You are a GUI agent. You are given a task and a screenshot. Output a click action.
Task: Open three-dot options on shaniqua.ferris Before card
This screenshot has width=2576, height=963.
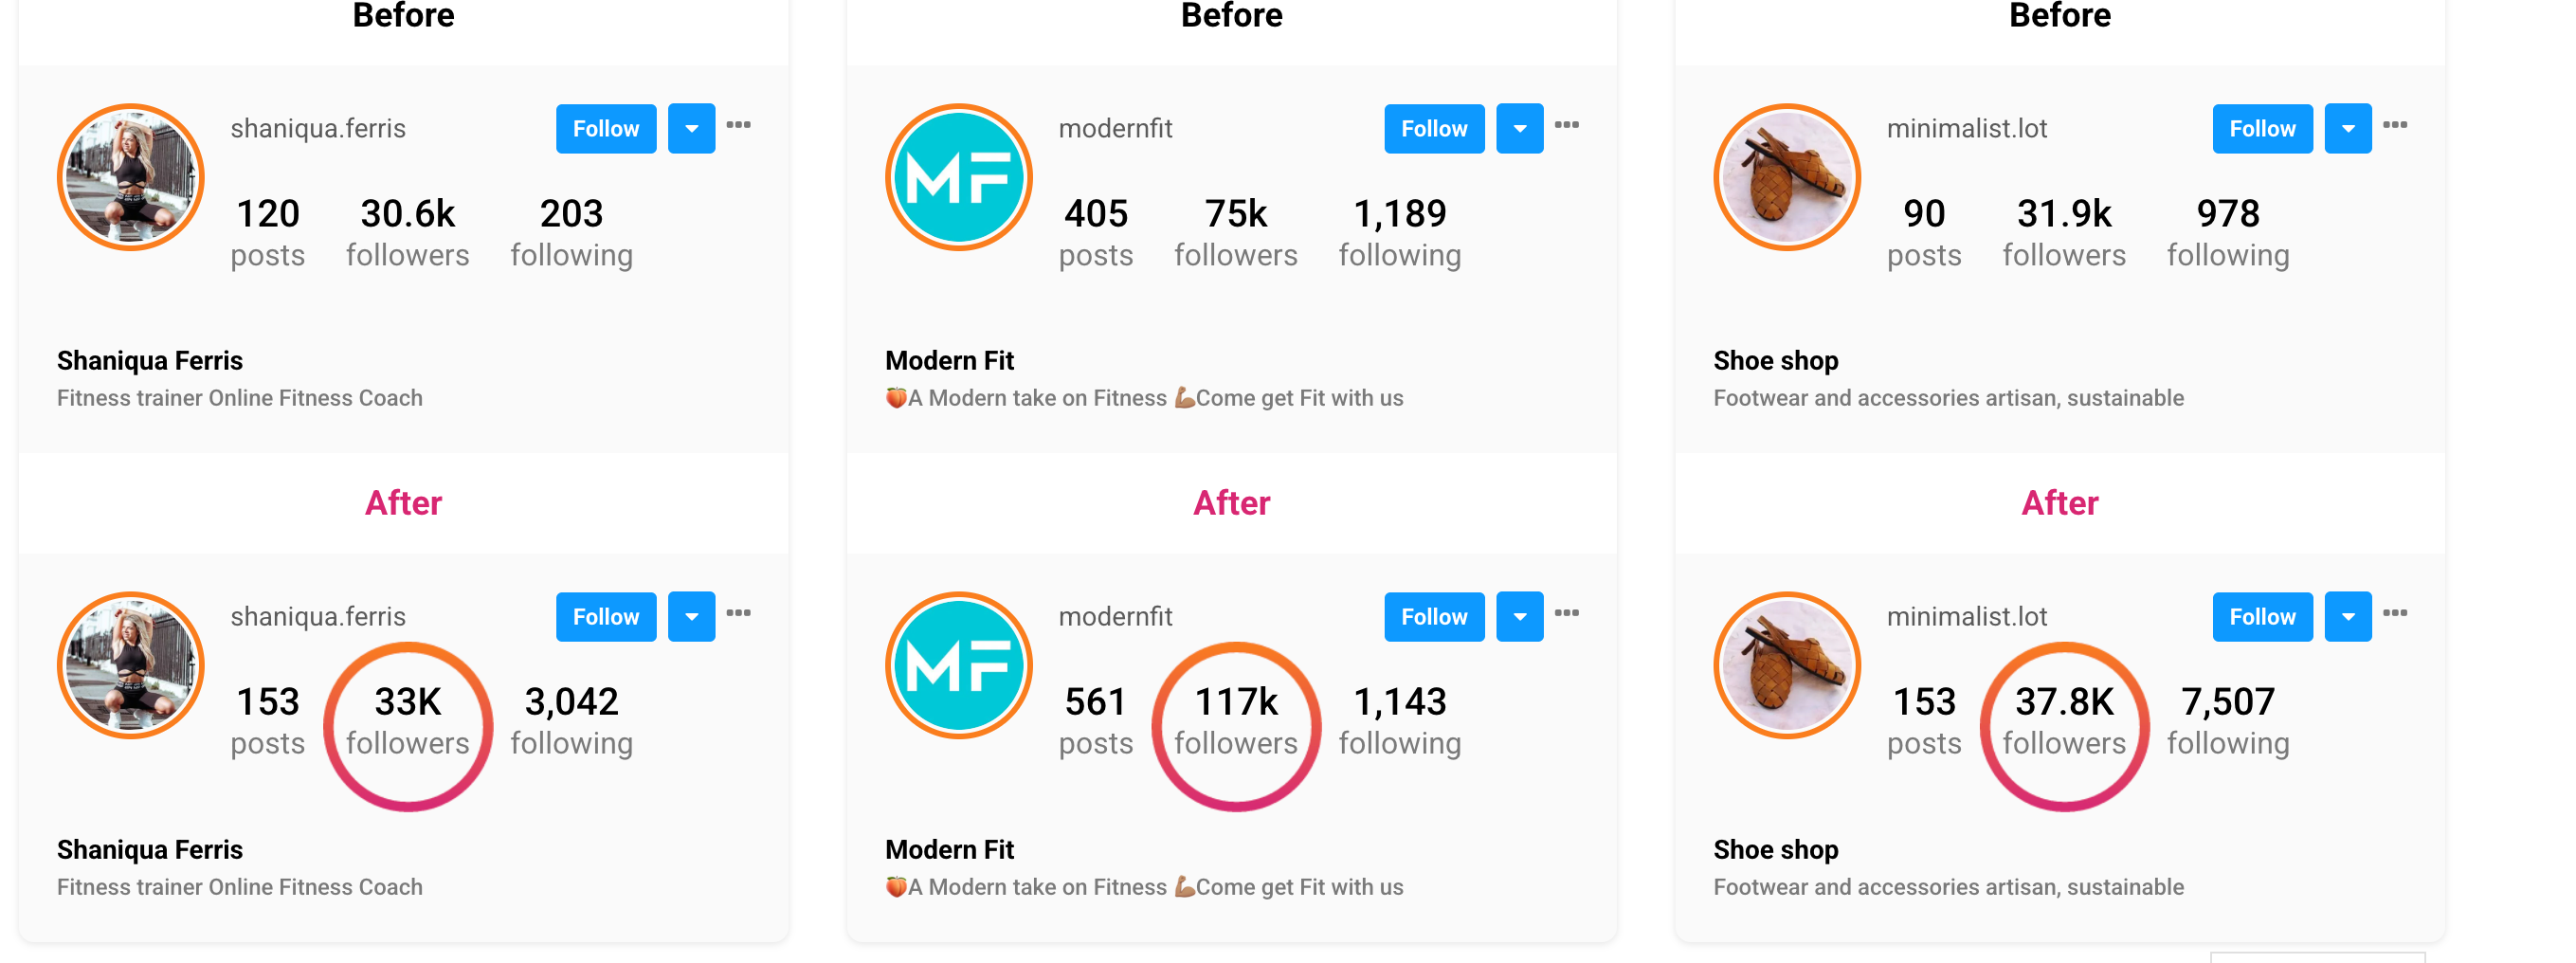click(x=738, y=125)
